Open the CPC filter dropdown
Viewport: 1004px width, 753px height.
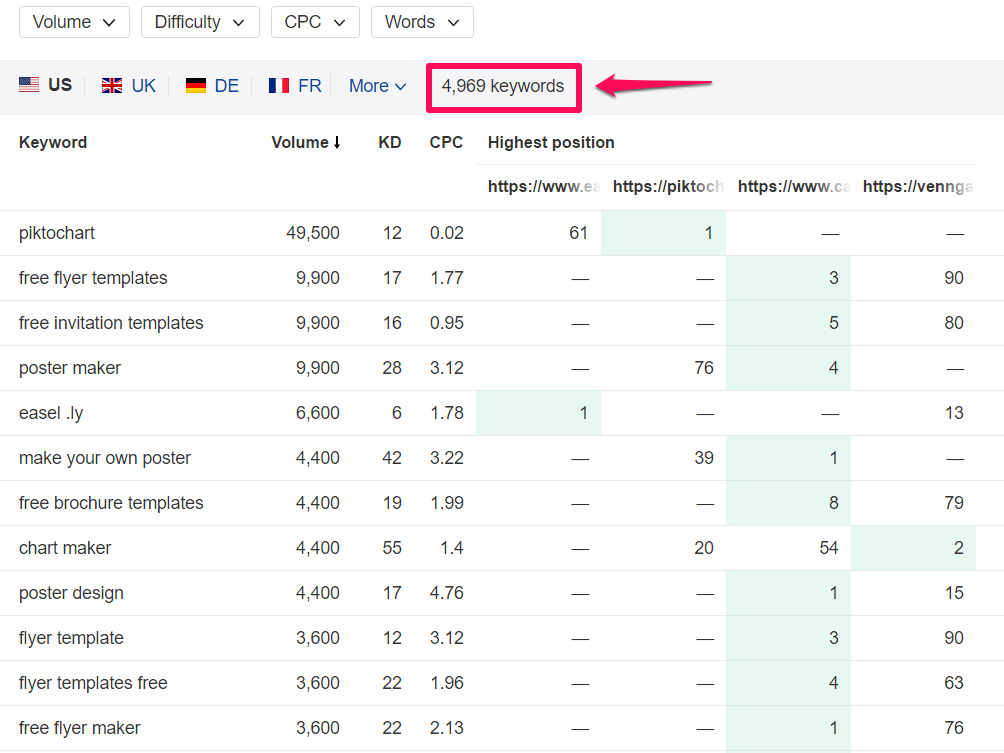point(315,22)
